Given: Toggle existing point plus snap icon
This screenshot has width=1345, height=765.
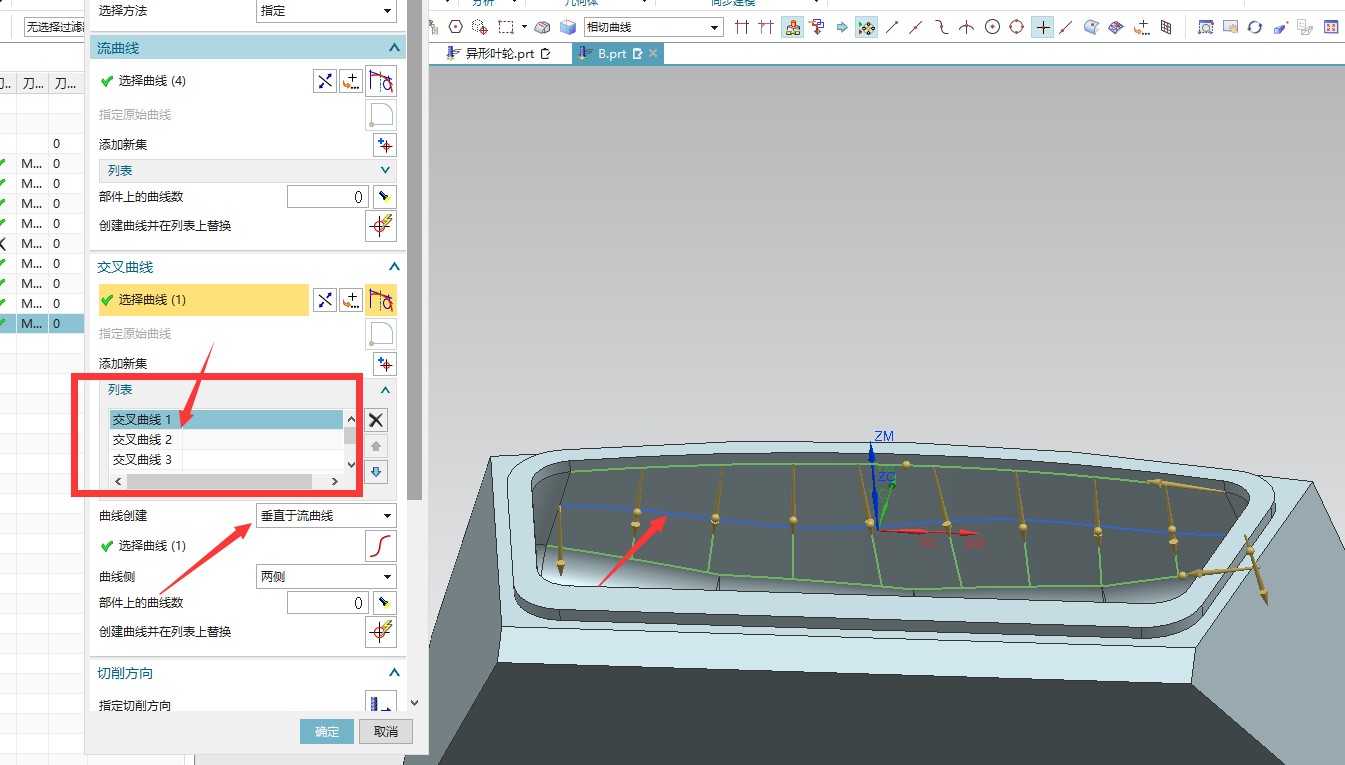Looking at the screenshot, I should pyautogui.click(x=1043, y=27).
